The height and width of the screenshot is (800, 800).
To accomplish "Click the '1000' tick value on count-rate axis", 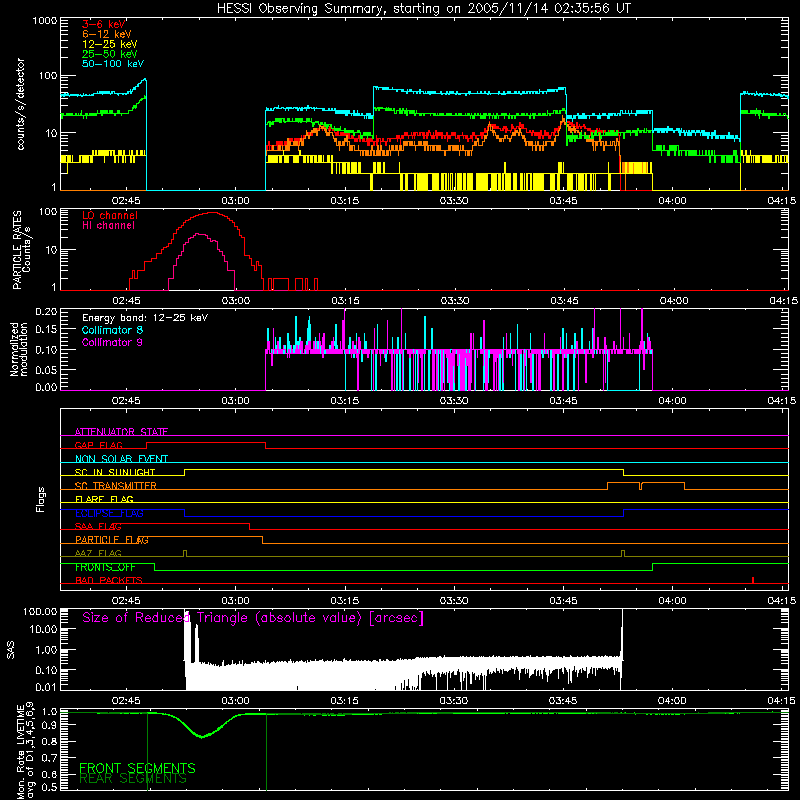I will (45, 21).
